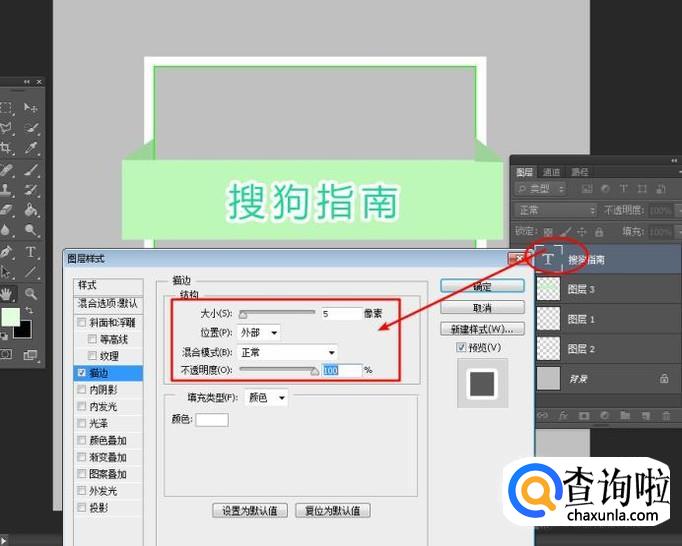This screenshot has width=682, height=546.
Task: Select the Eraser tool
Action: pyautogui.click(x=6, y=210)
